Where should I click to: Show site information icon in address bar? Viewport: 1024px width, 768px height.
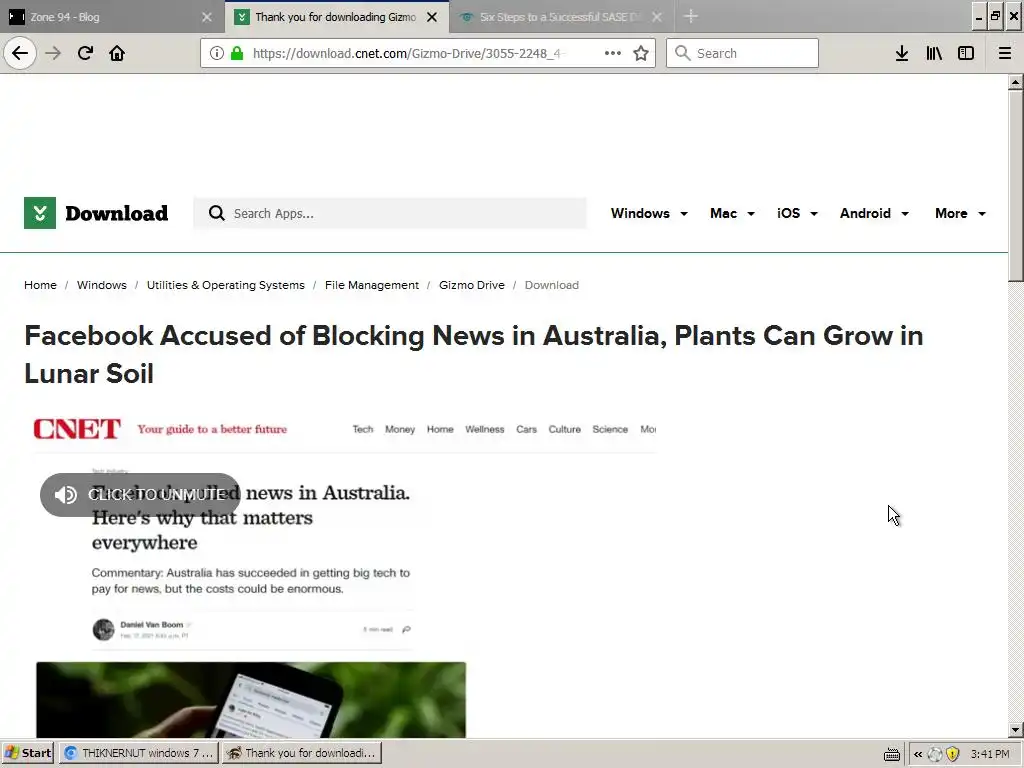click(217, 53)
